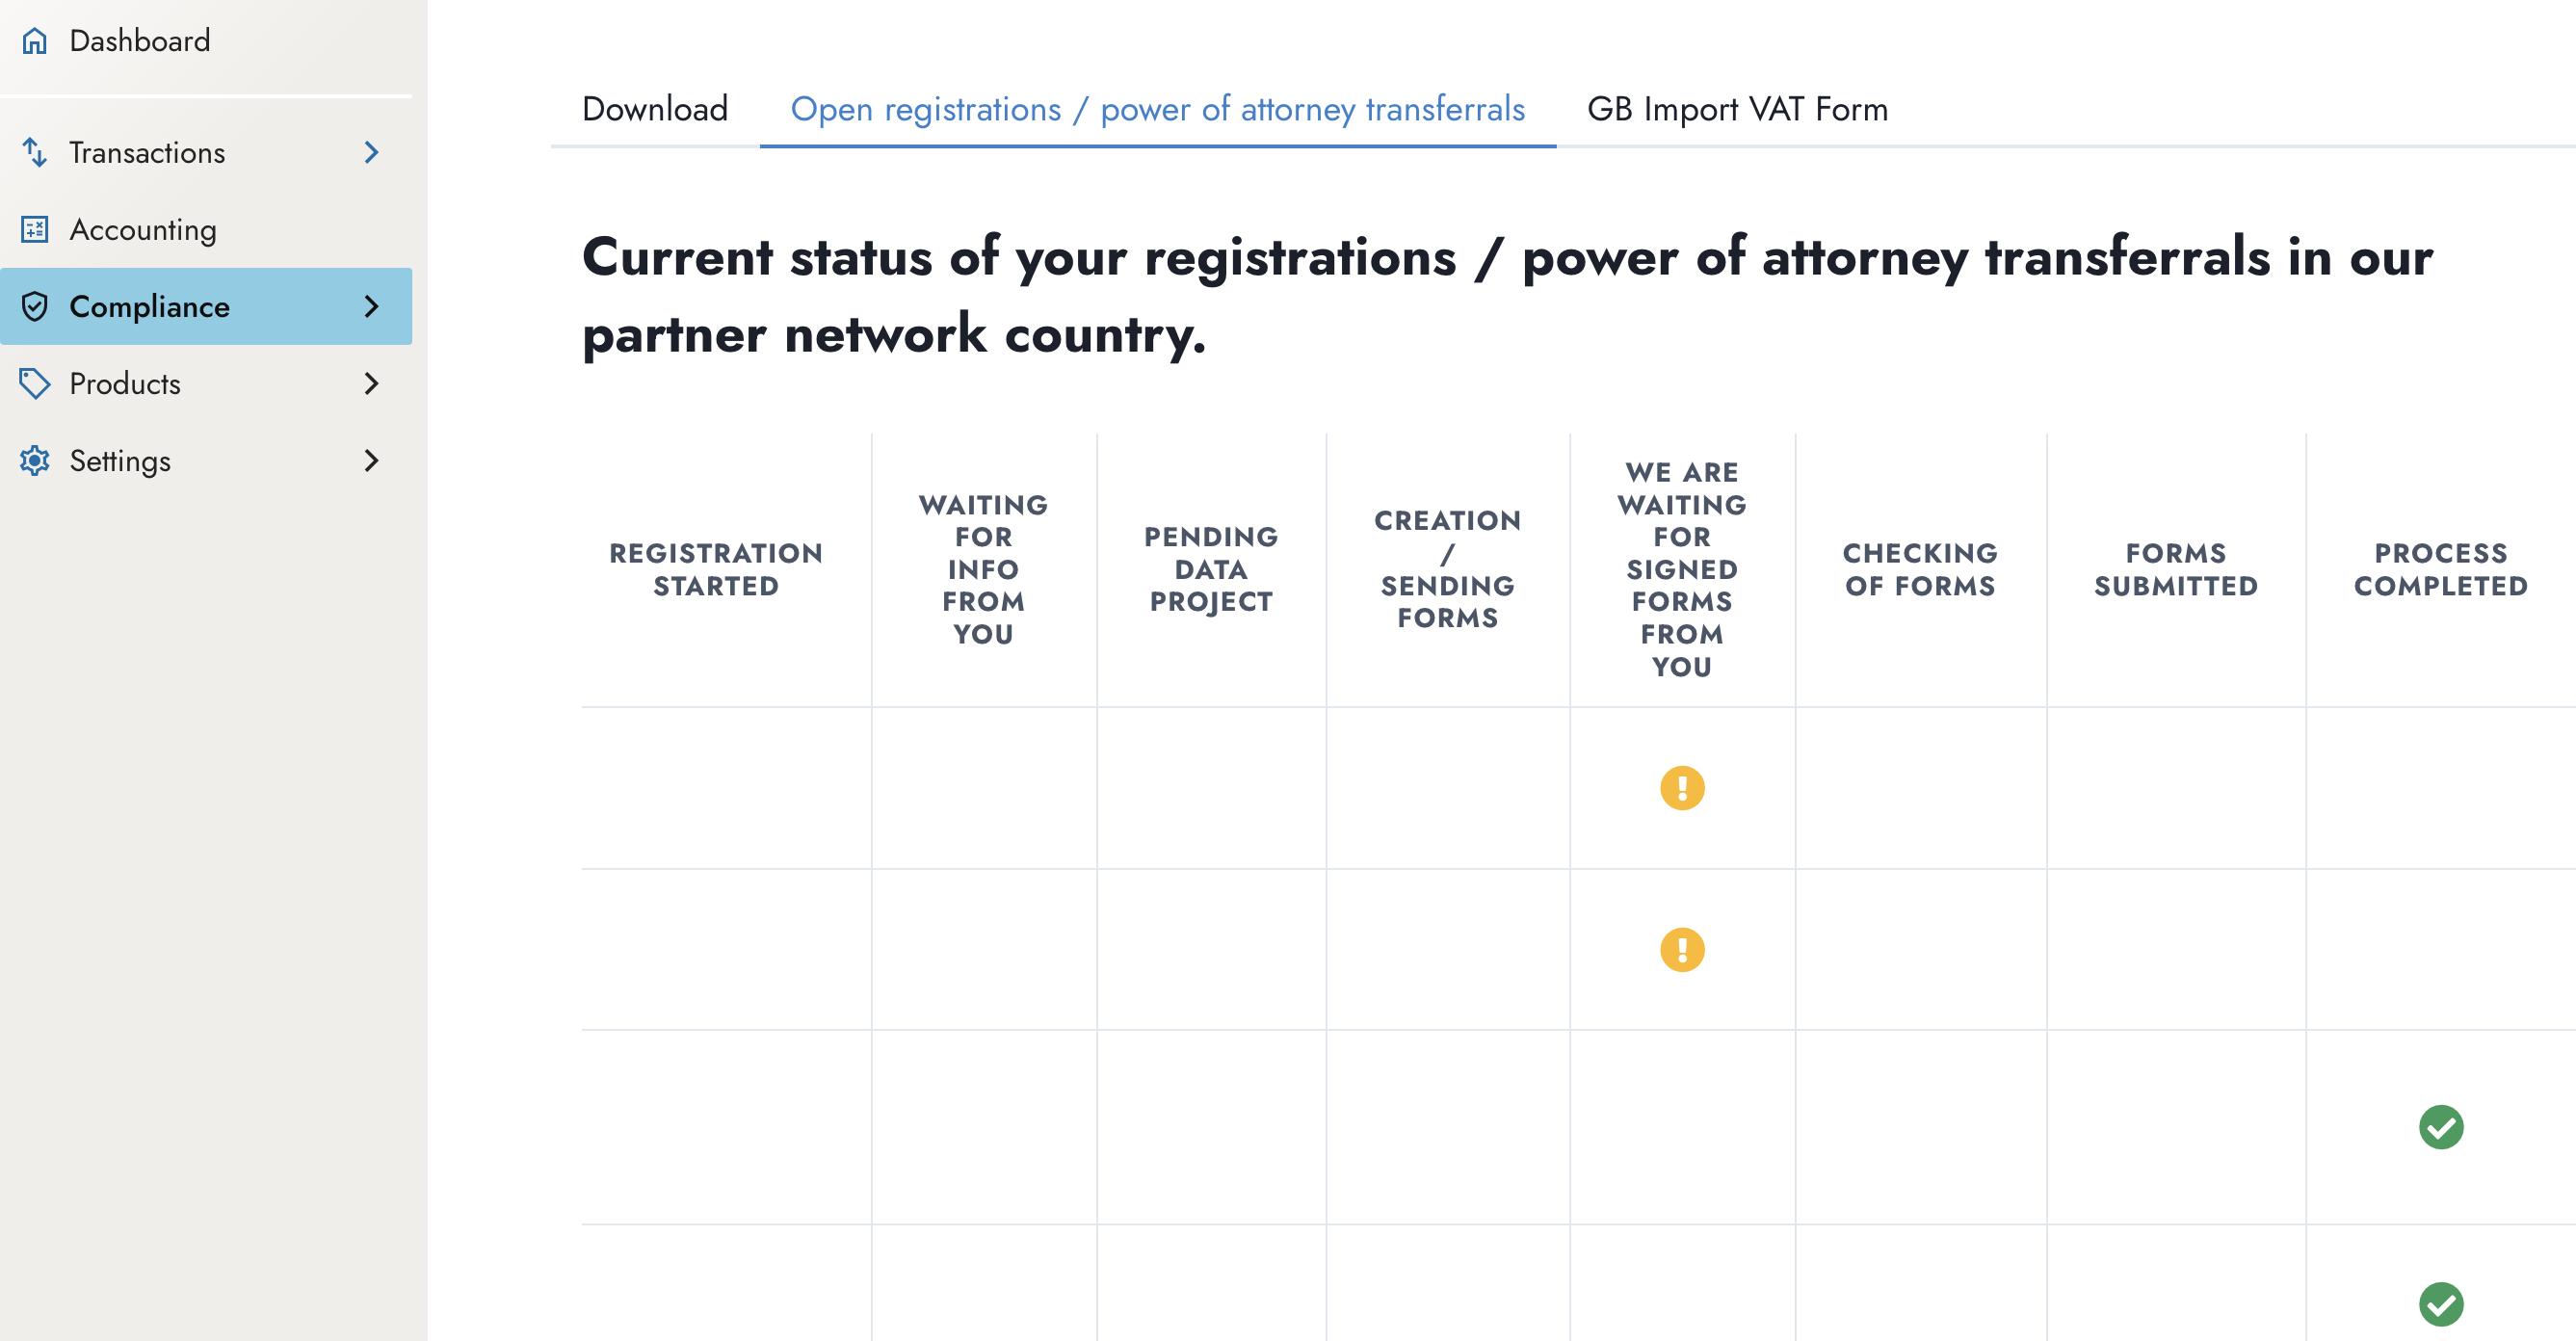
Task: Click the Settings gear icon
Action: pyautogui.click(x=35, y=461)
